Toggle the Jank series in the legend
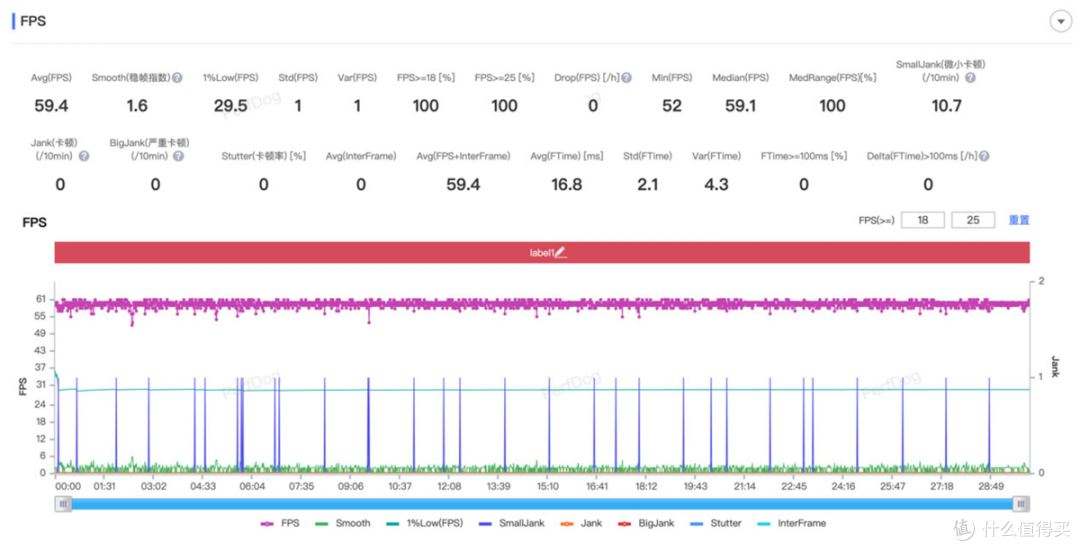The height and width of the screenshot is (551, 1080). tap(581, 523)
